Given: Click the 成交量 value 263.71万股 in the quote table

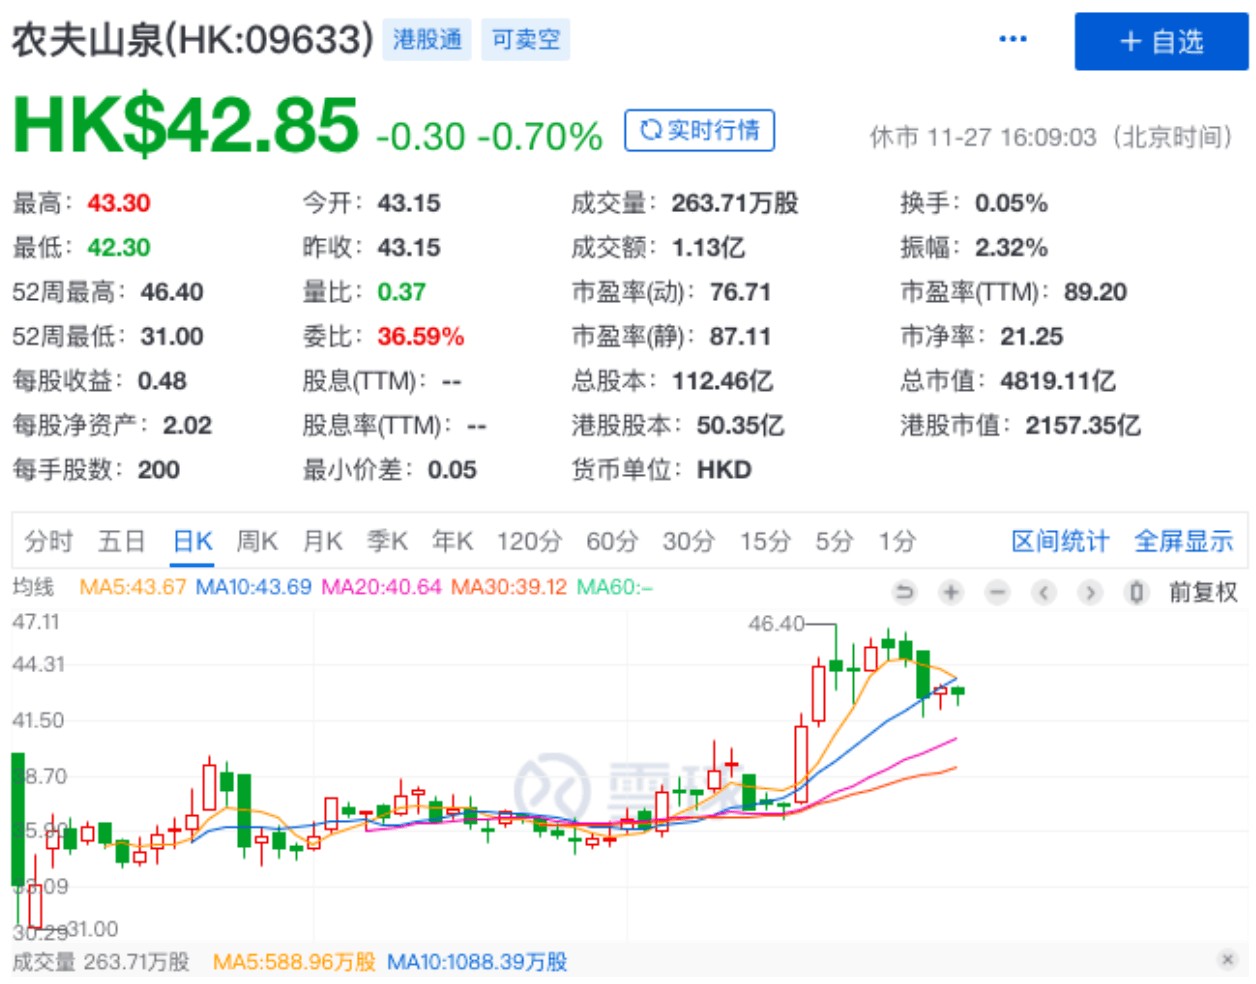Looking at the screenshot, I should (735, 203).
